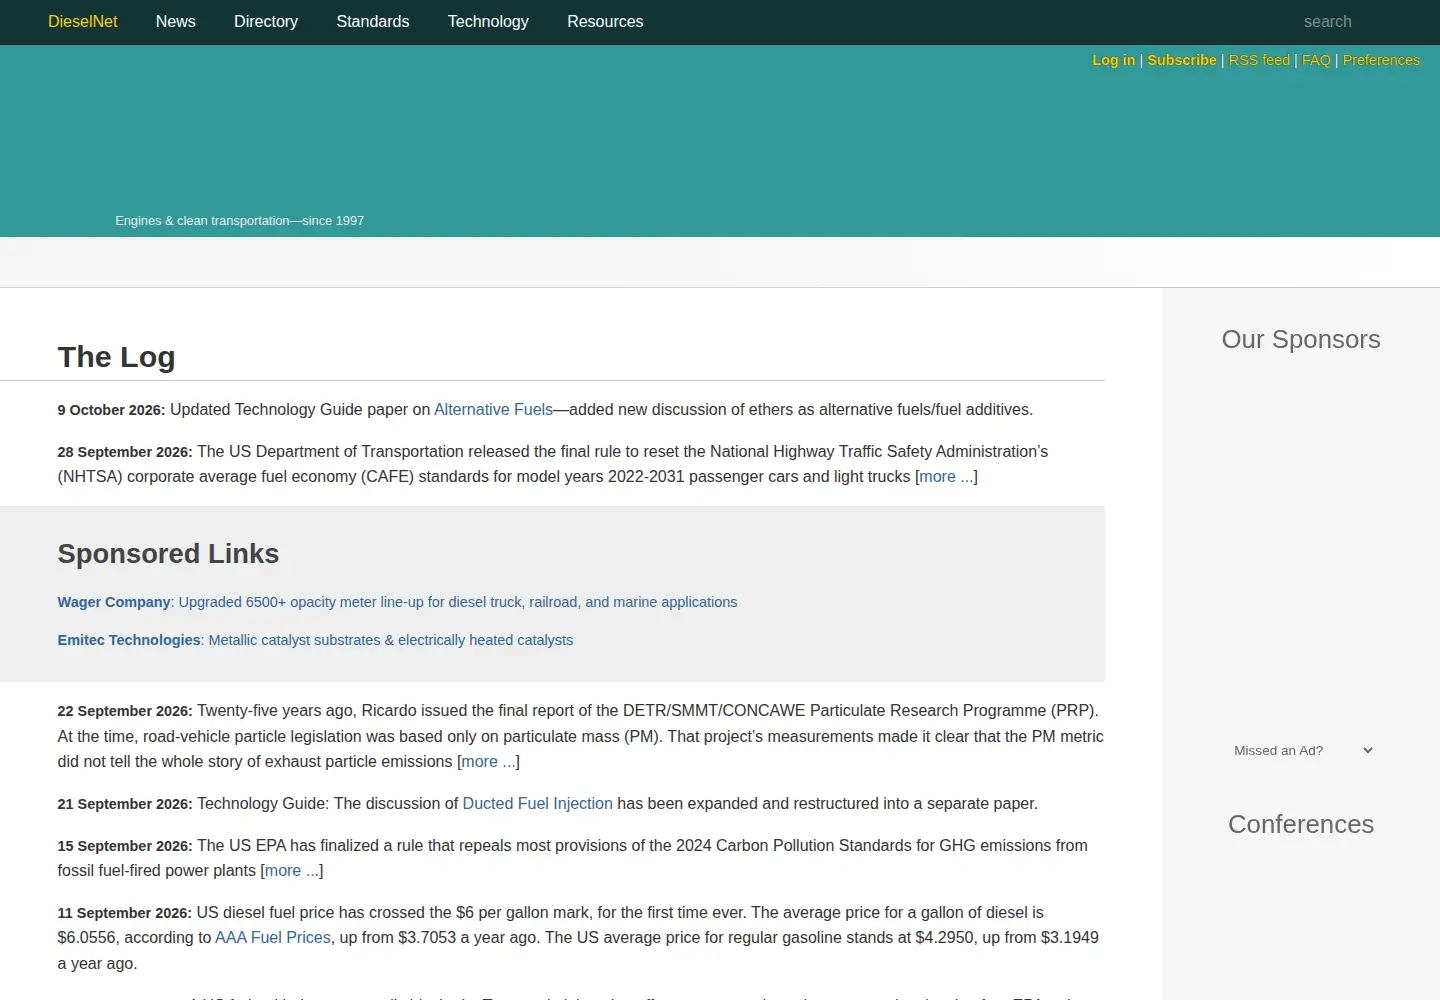Open the Standards menu

pyautogui.click(x=373, y=21)
